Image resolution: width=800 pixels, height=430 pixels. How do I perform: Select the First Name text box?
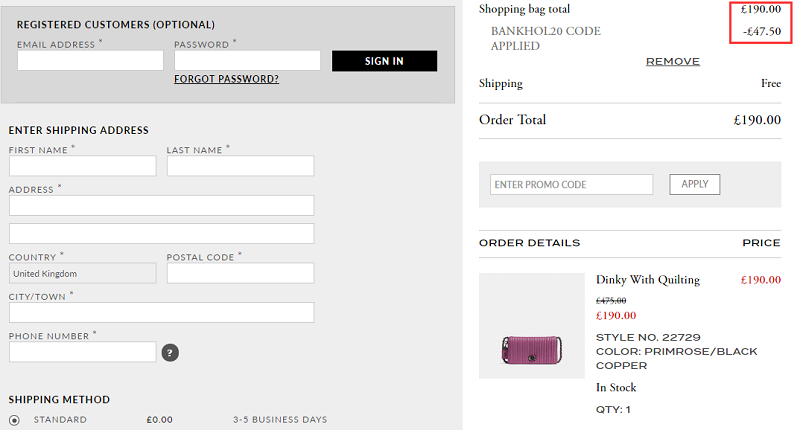[82, 166]
